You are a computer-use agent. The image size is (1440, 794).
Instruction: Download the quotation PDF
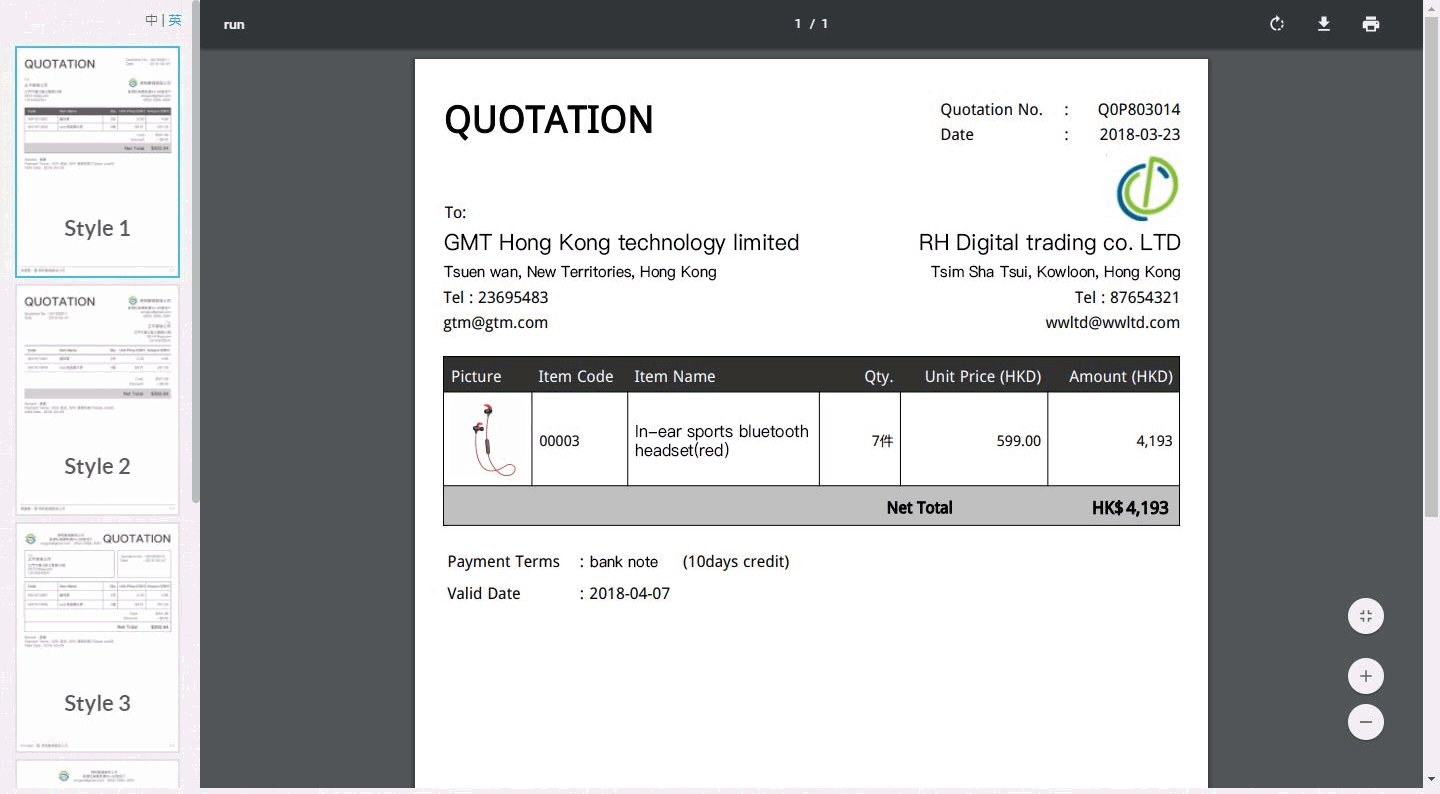tap(1324, 24)
